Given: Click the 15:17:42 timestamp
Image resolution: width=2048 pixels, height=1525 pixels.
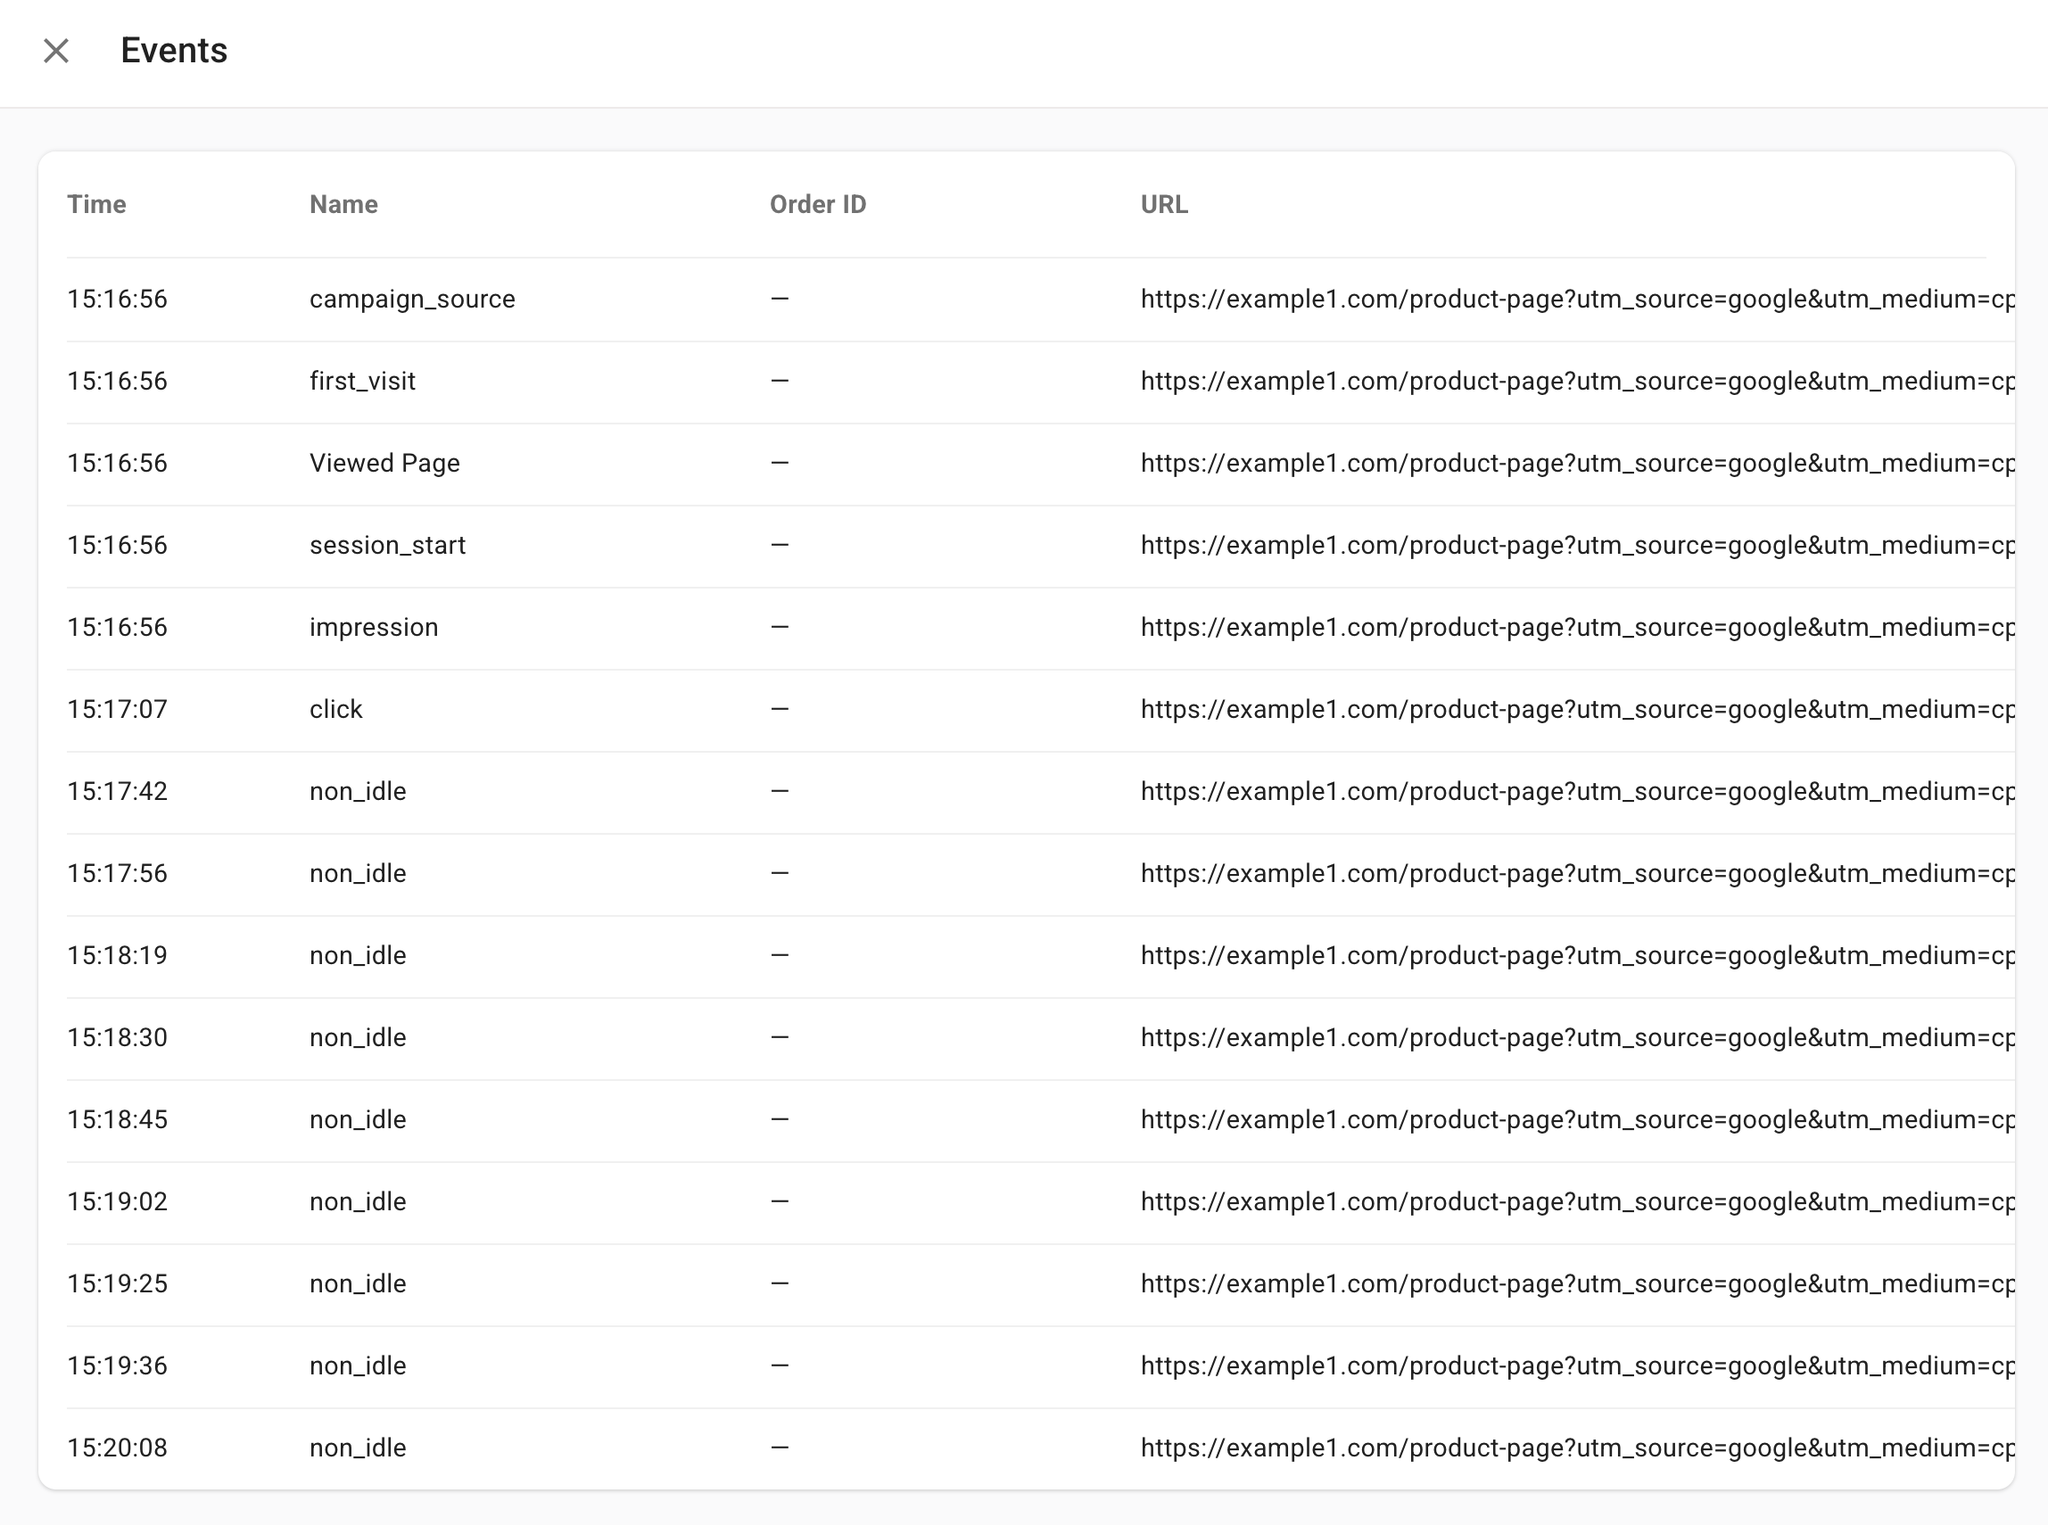Looking at the screenshot, I should (117, 791).
